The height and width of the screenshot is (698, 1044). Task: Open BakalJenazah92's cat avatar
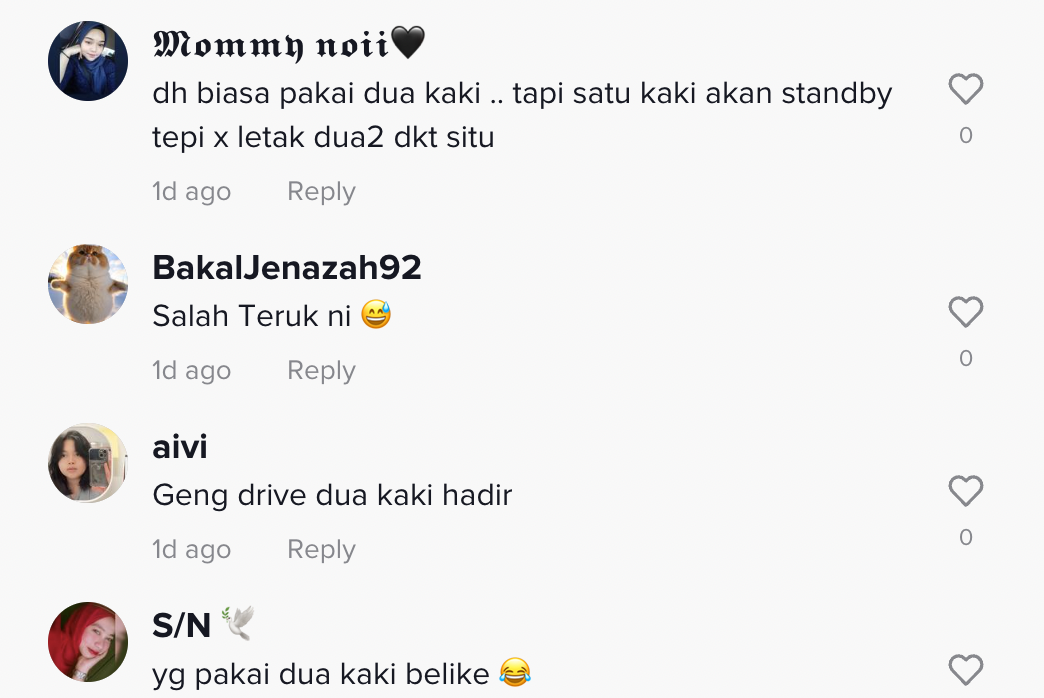click(x=88, y=284)
